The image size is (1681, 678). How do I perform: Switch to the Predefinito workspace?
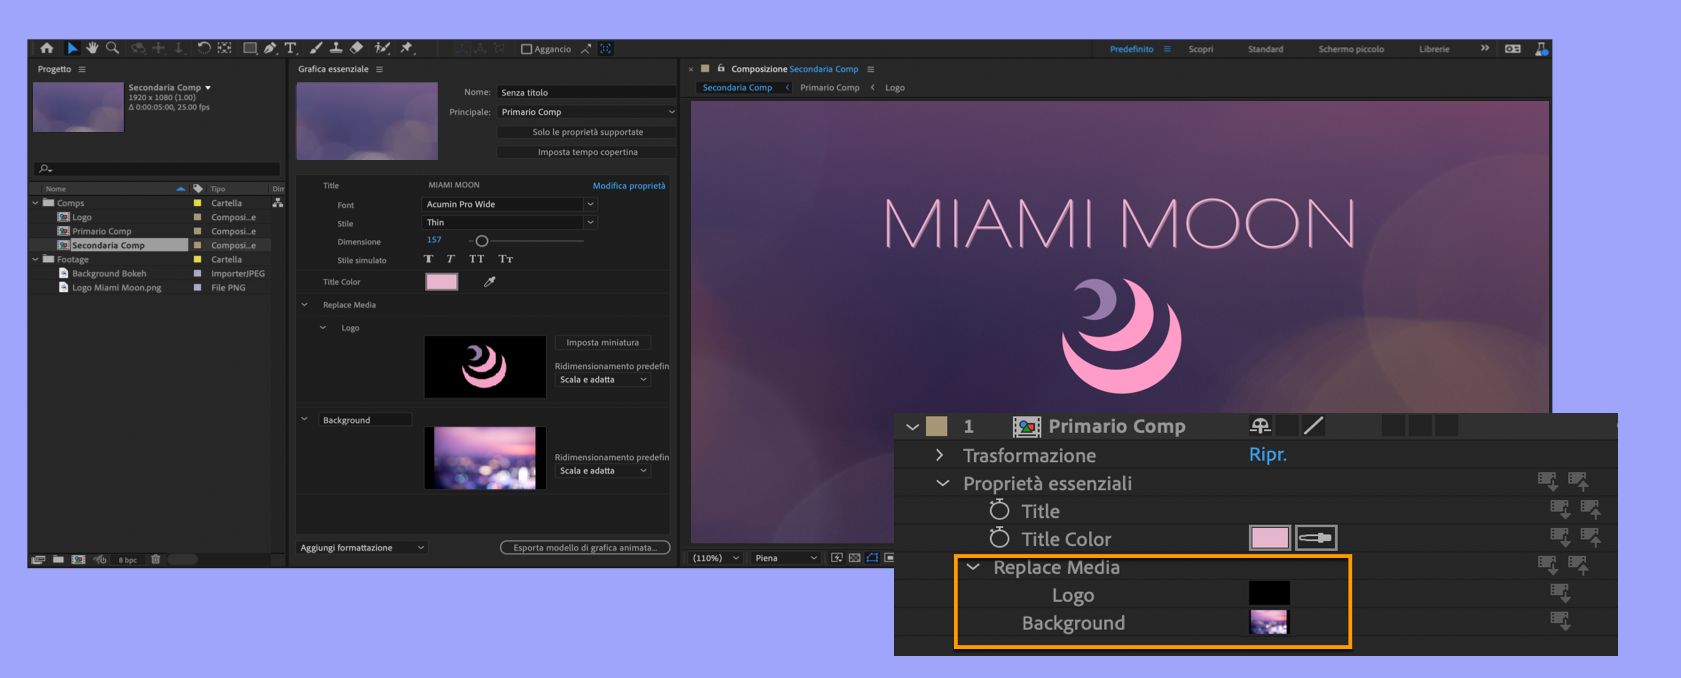(1131, 49)
